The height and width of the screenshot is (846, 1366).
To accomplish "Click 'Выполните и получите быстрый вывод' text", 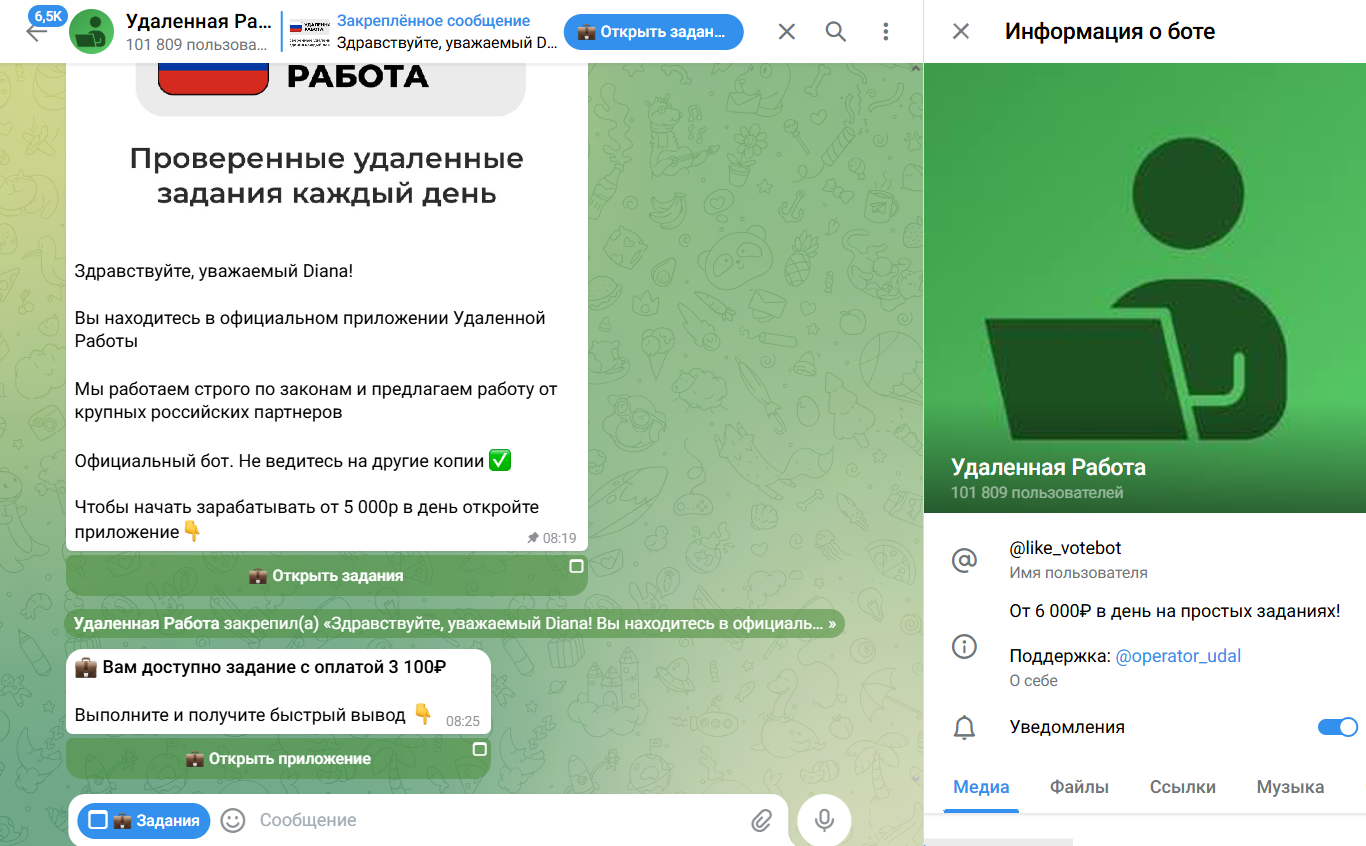I will point(240,715).
